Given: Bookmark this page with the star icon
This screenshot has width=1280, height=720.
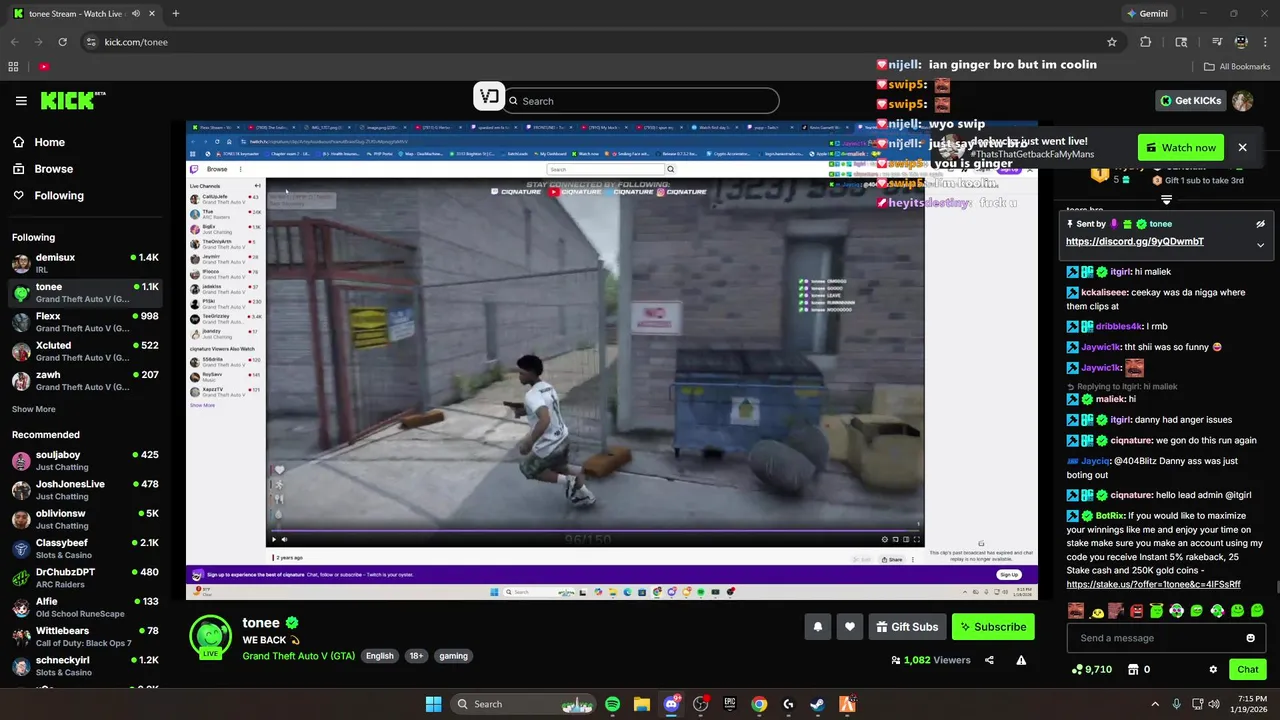Looking at the screenshot, I should (1111, 42).
